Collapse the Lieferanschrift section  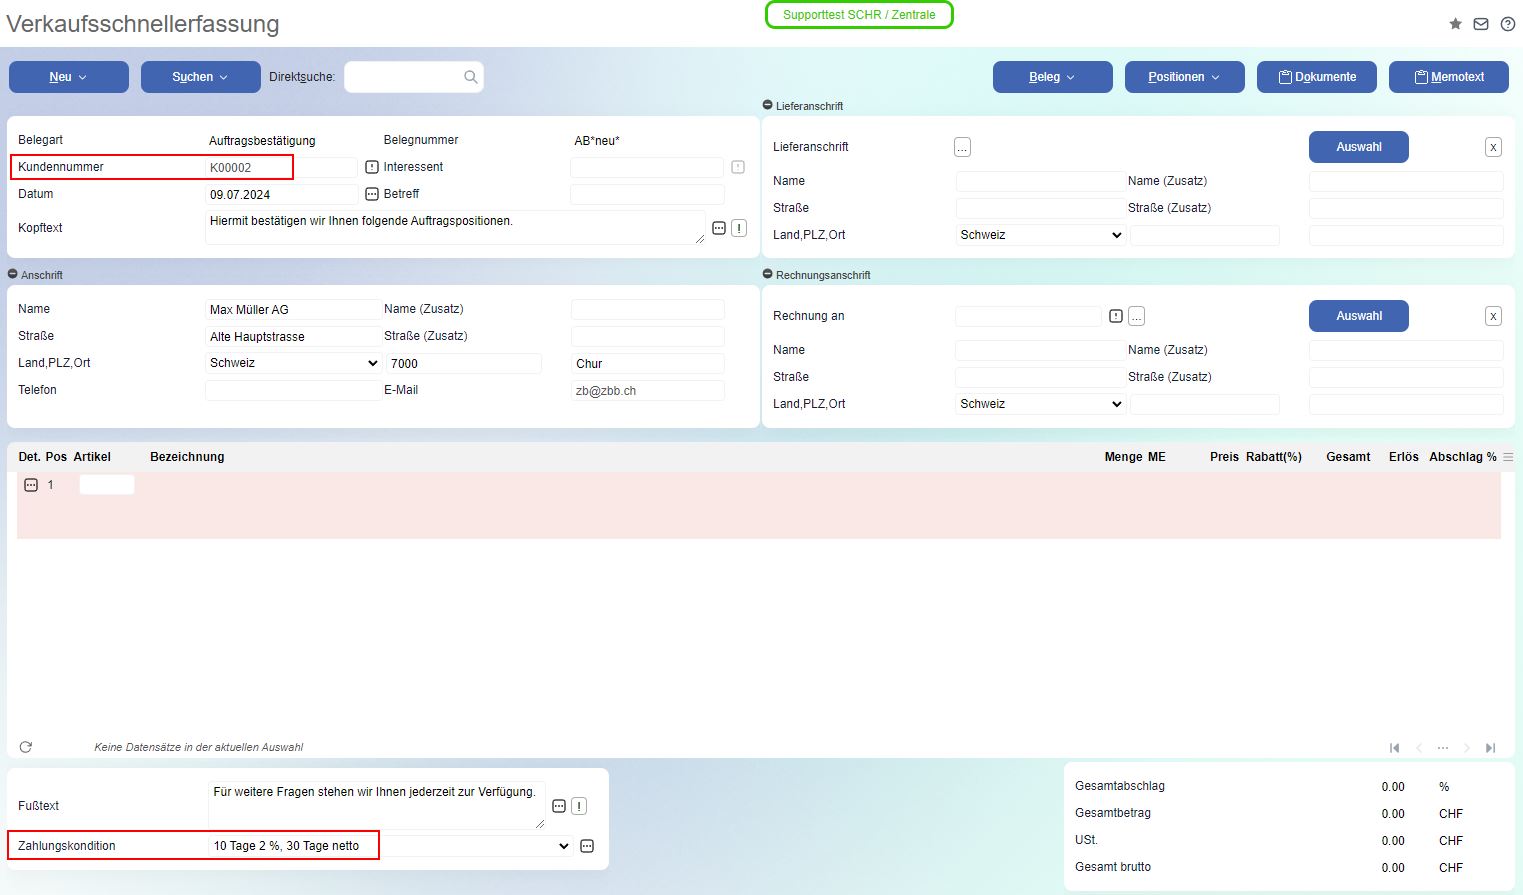(x=768, y=105)
